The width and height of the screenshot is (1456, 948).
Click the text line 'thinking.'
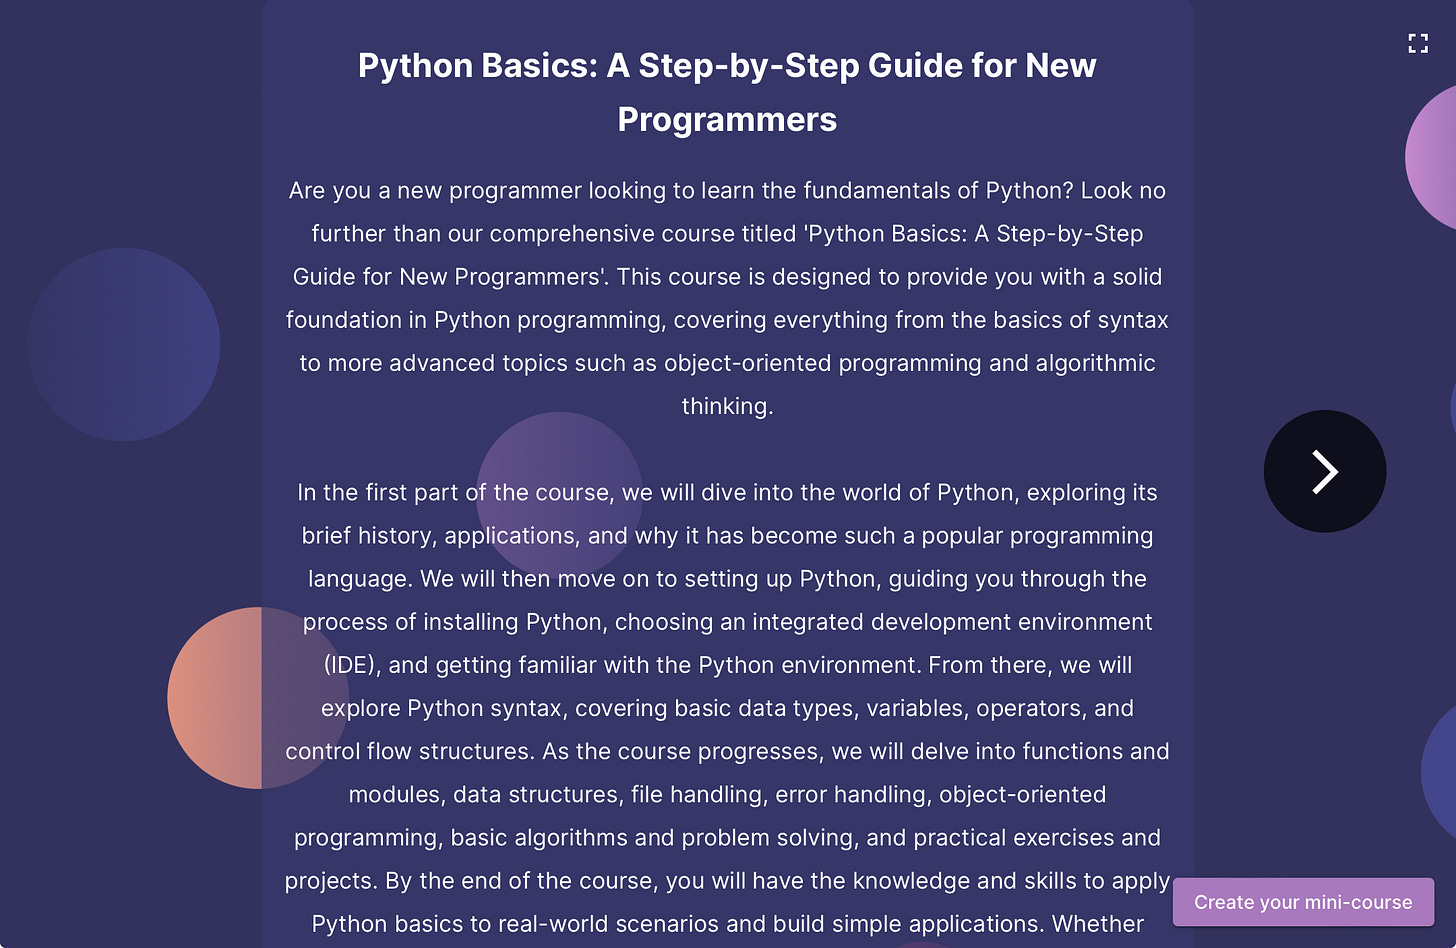click(x=727, y=406)
